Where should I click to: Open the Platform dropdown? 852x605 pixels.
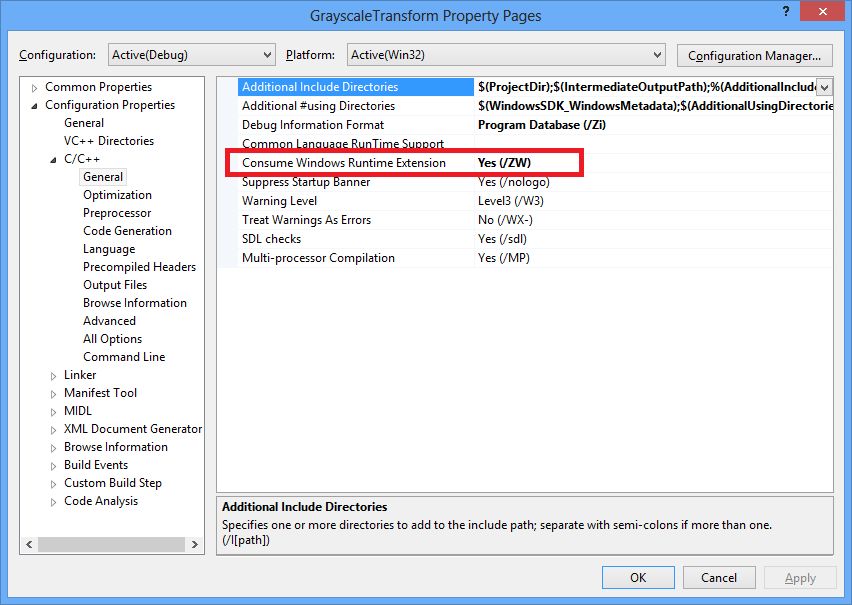point(506,55)
